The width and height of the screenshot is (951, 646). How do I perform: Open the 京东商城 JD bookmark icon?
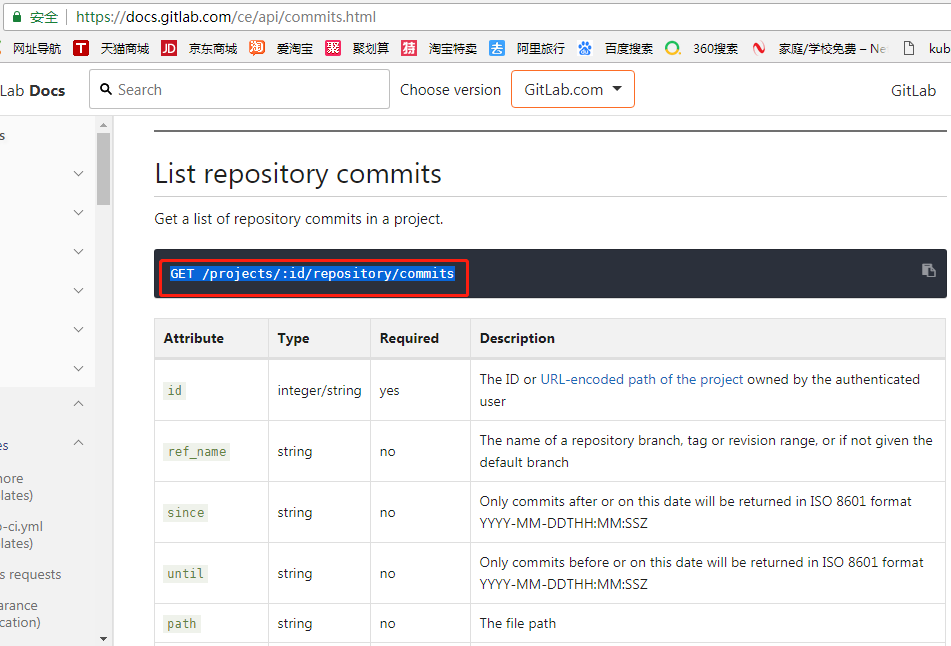pos(170,47)
